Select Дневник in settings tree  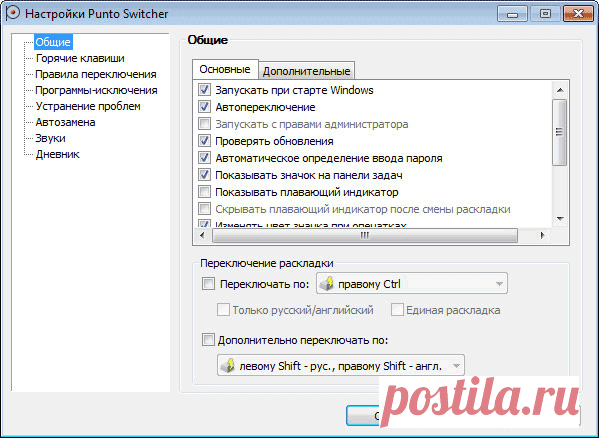click(x=58, y=155)
